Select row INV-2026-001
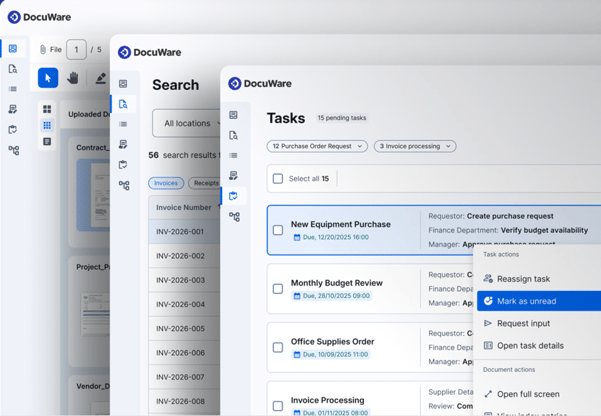The width and height of the screenshot is (601, 416). (x=184, y=232)
